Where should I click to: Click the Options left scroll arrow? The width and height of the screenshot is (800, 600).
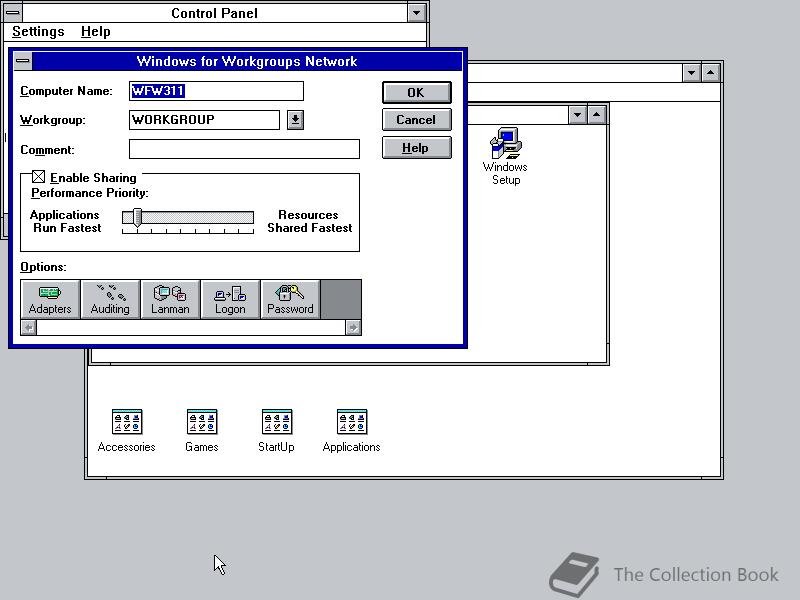click(29, 328)
